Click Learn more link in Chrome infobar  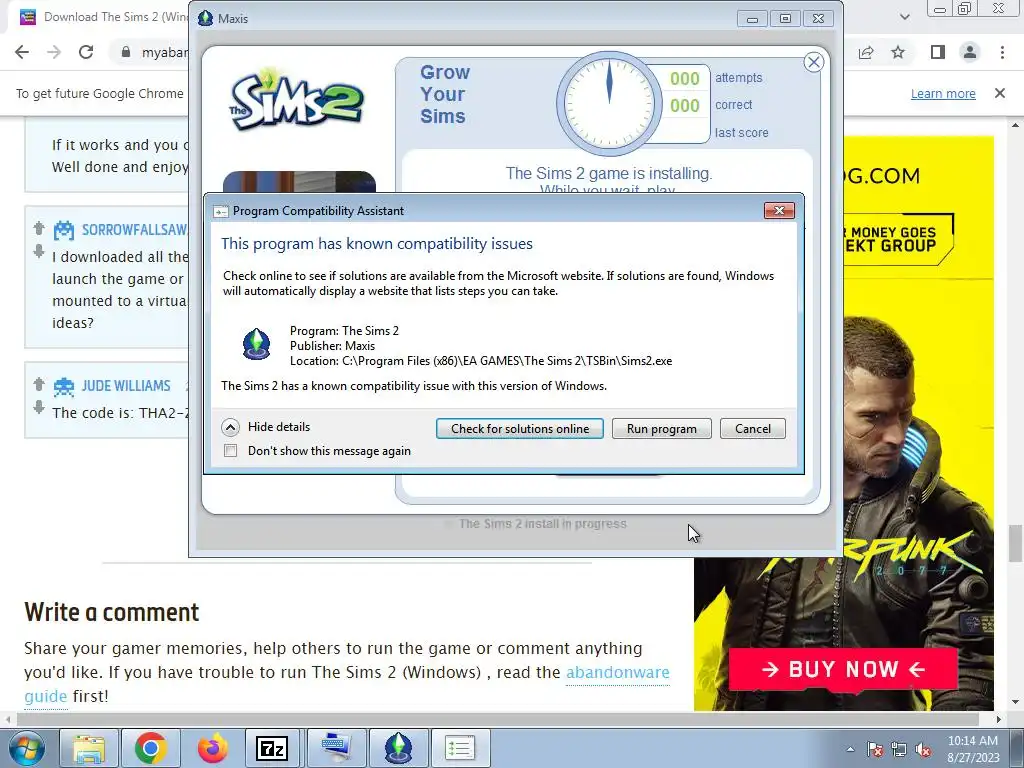[943, 93]
